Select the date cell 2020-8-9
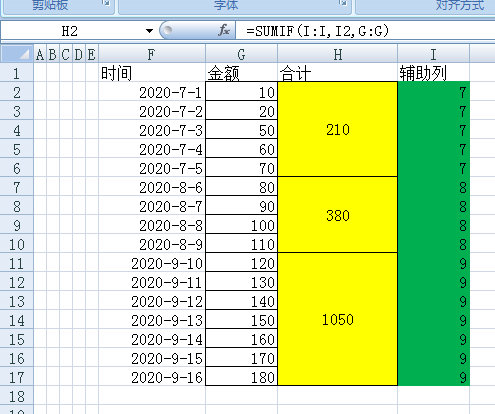This screenshot has height=414, width=495. (x=152, y=243)
